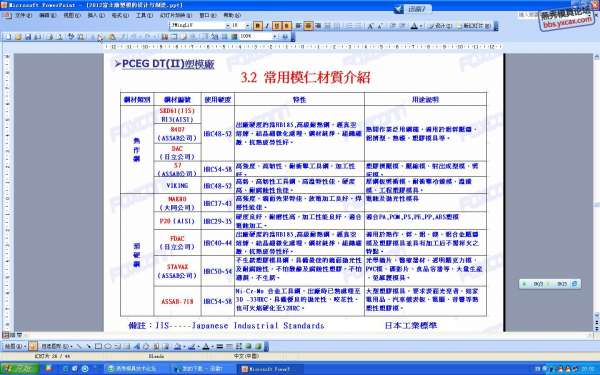Open the 格式 (Format) menu

tap(120, 15)
